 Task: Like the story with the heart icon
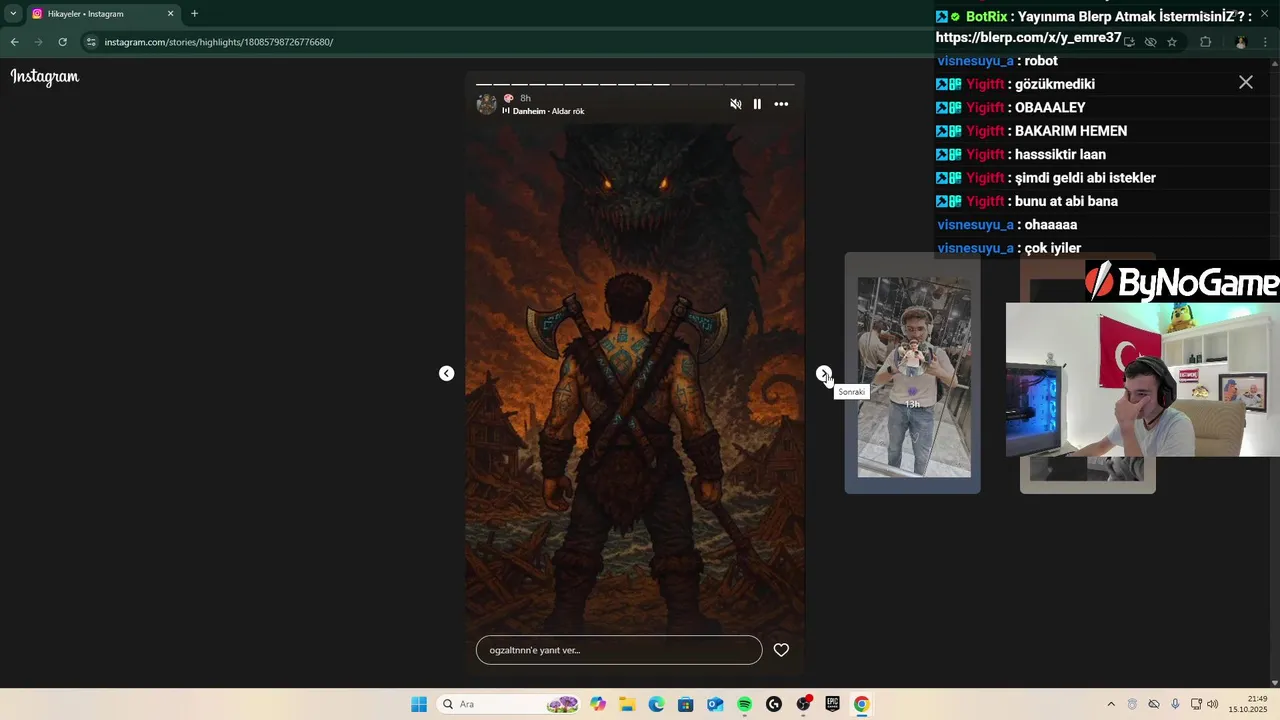(x=781, y=650)
